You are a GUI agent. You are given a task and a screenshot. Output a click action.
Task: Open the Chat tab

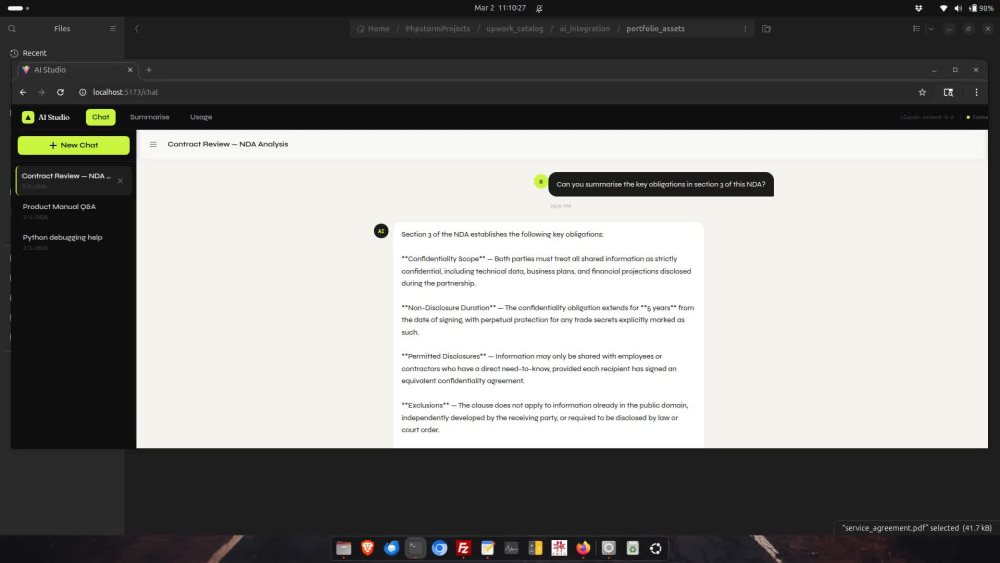(101, 117)
